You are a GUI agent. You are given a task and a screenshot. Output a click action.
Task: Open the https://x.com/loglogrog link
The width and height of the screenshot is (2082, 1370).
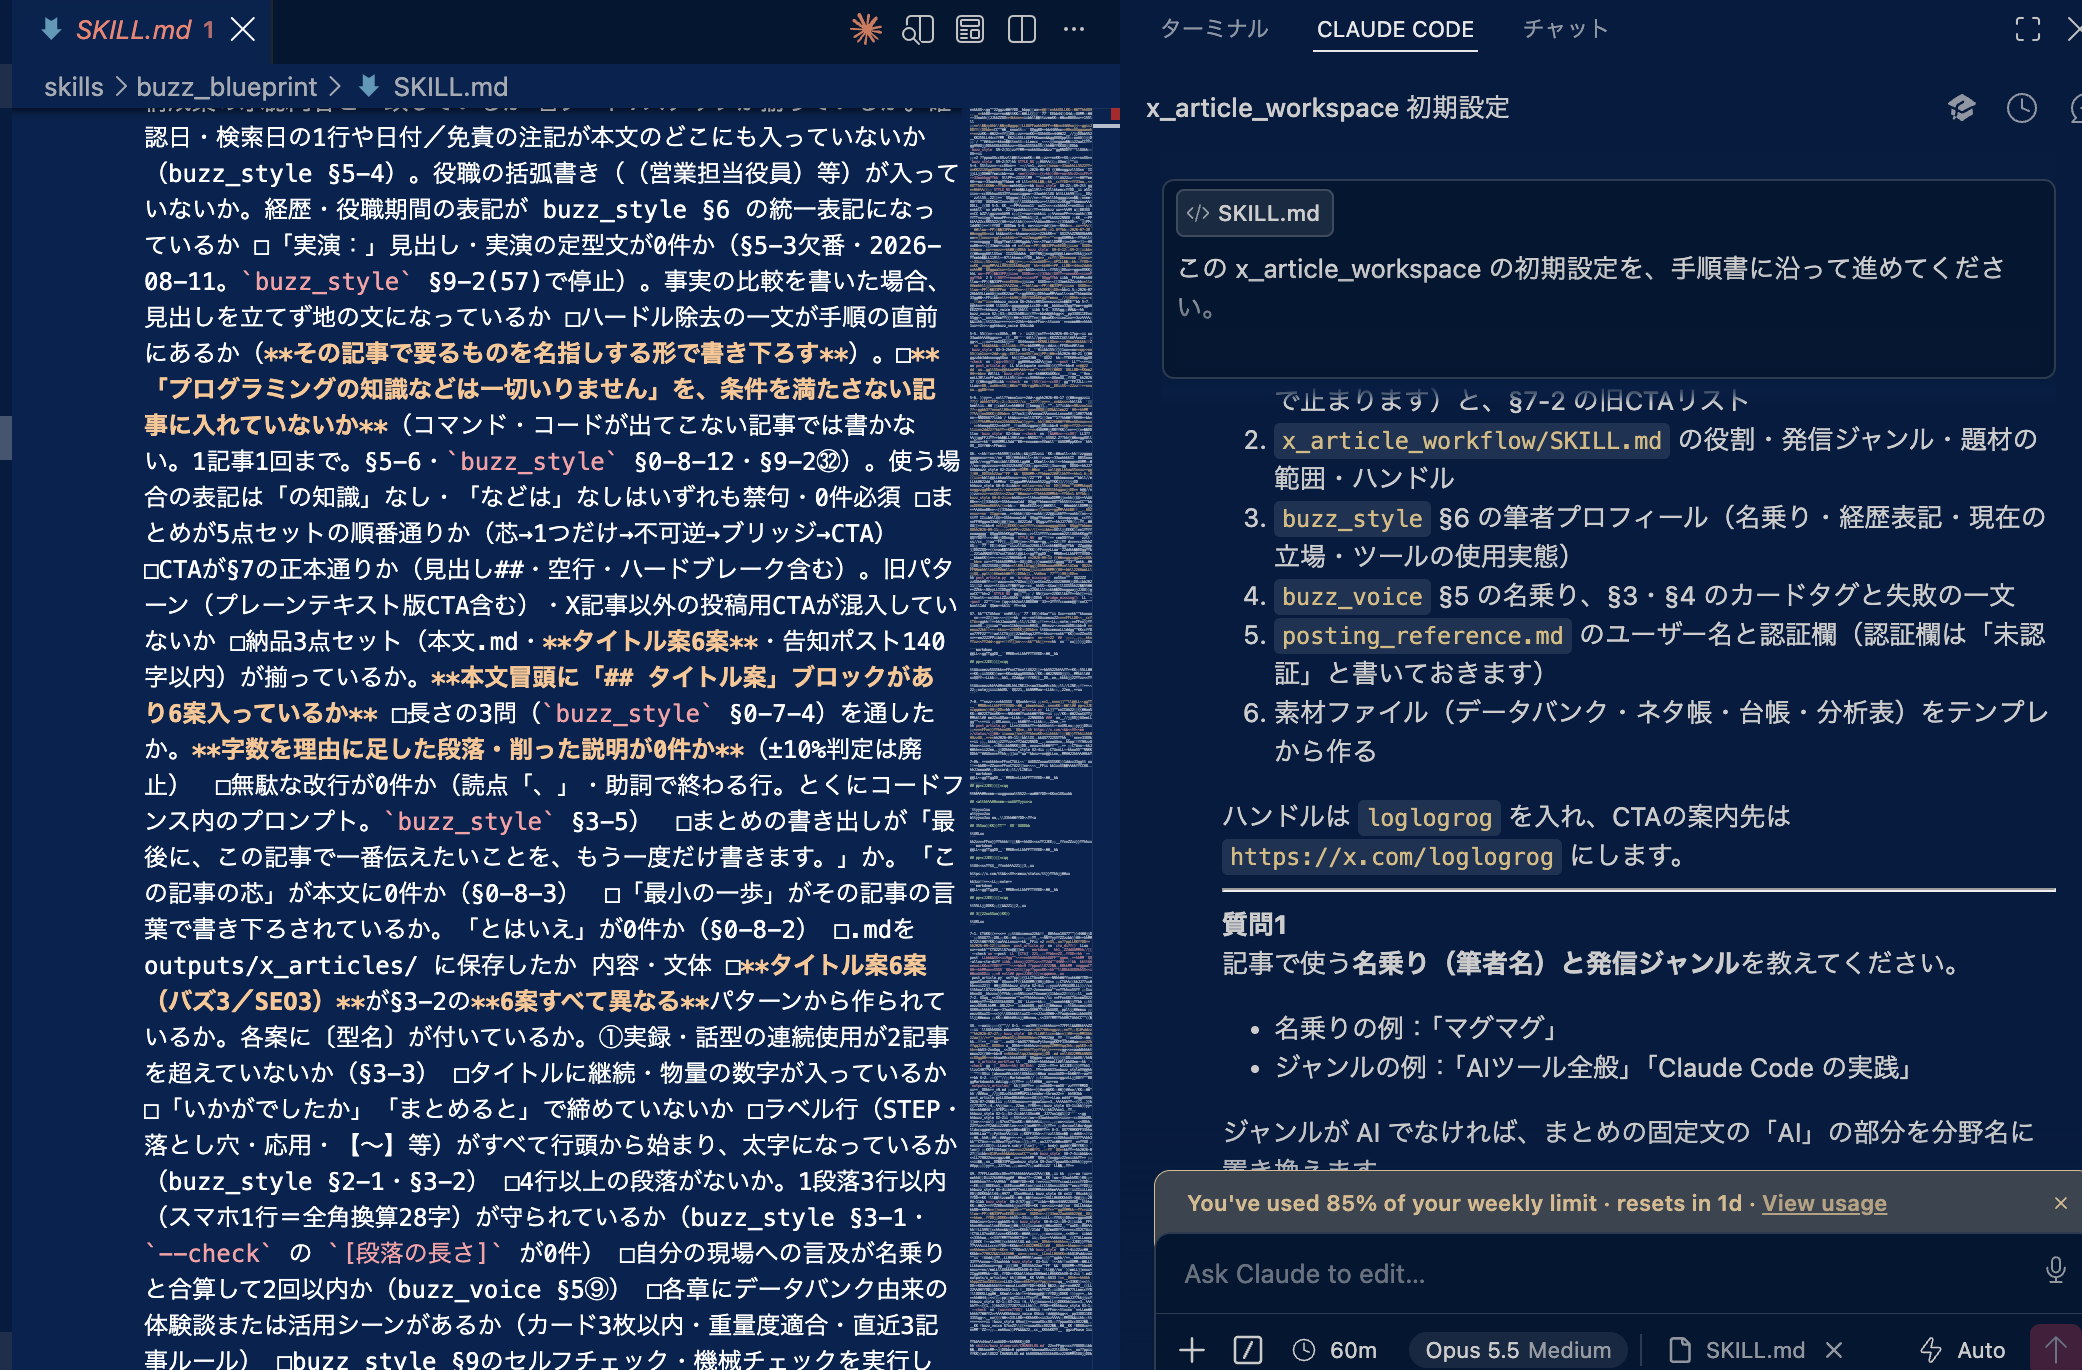1391,856
